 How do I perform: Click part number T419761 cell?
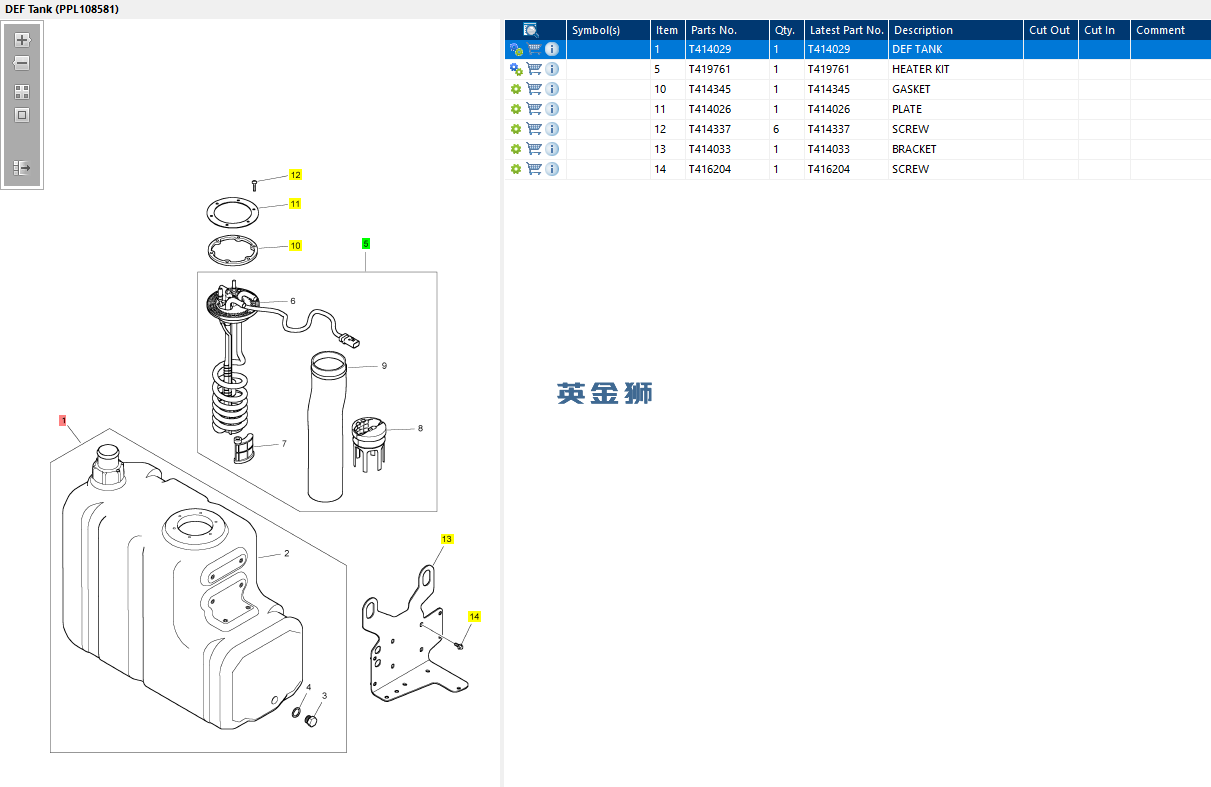(727, 69)
